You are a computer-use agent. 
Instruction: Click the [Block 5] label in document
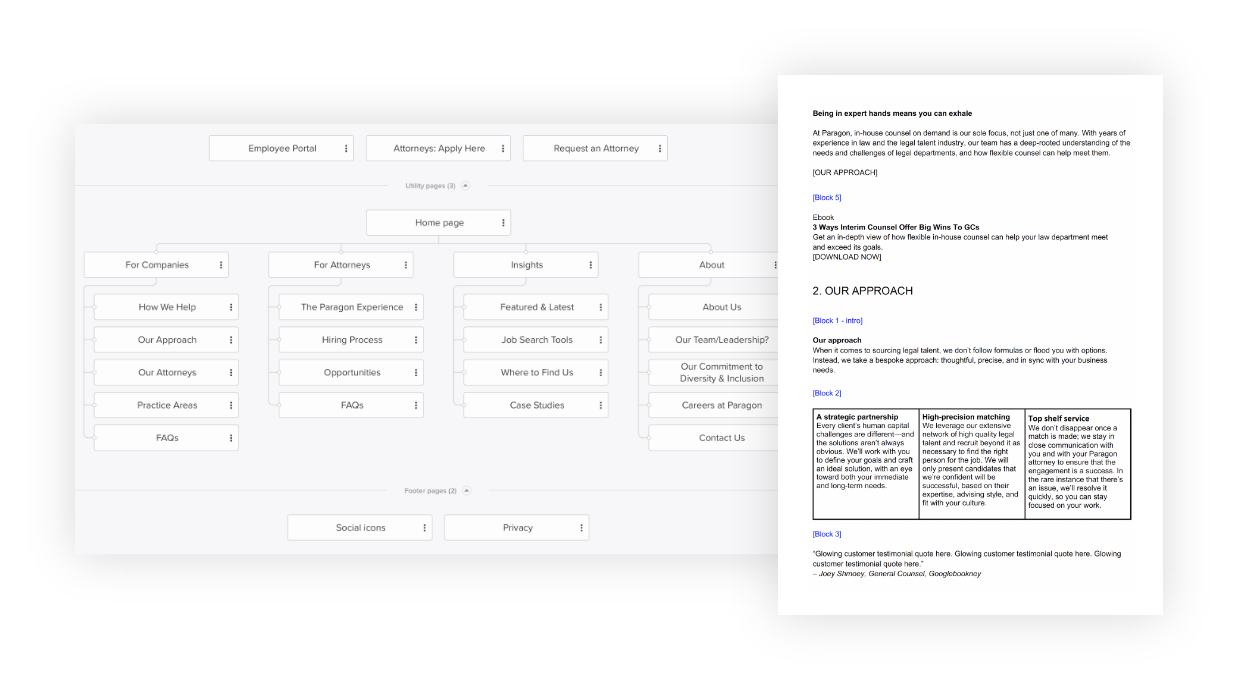pyautogui.click(x=827, y=198)
